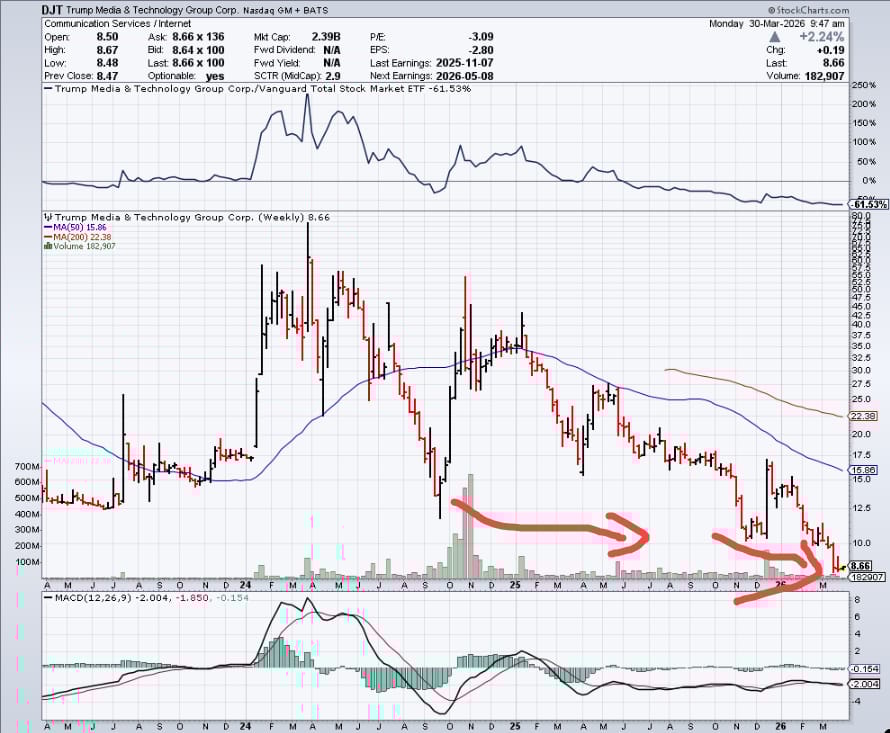Click the MA(200) brown line legend marker
Viewport: 890px width, 733px height.
[48, 237]
